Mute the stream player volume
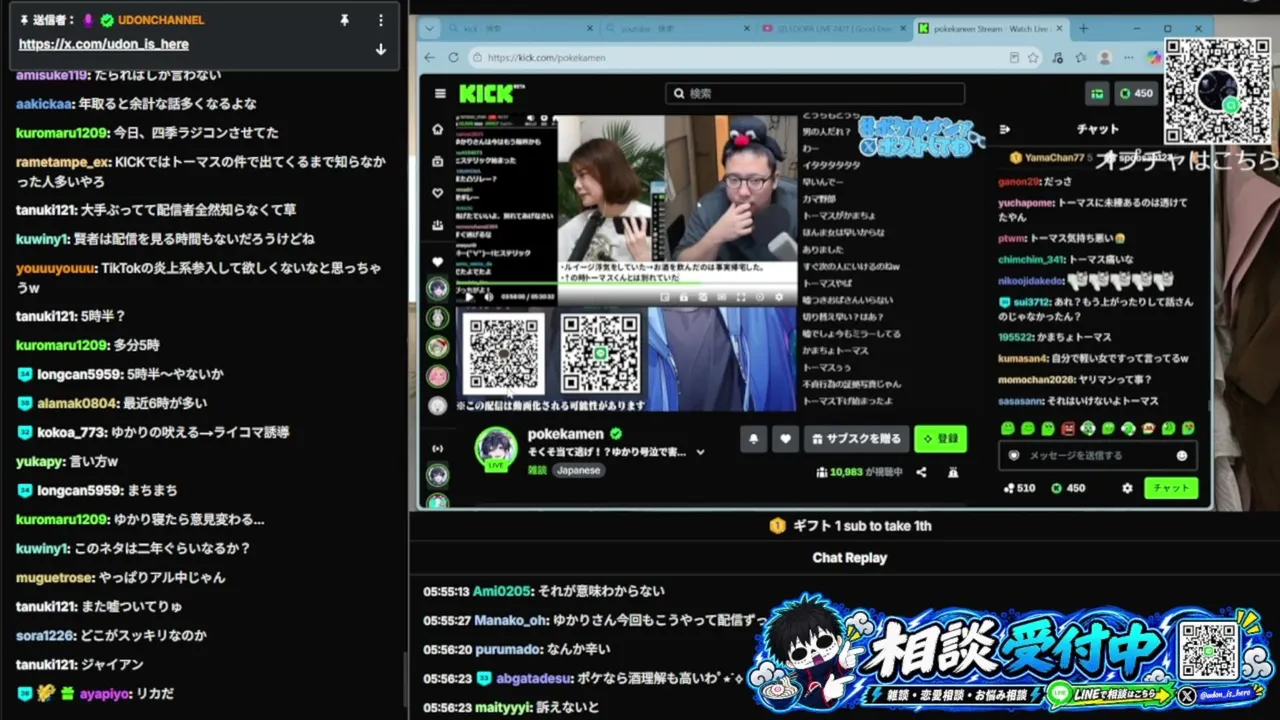This screenshot has height=720, width=1280. (x=489, y=297)
